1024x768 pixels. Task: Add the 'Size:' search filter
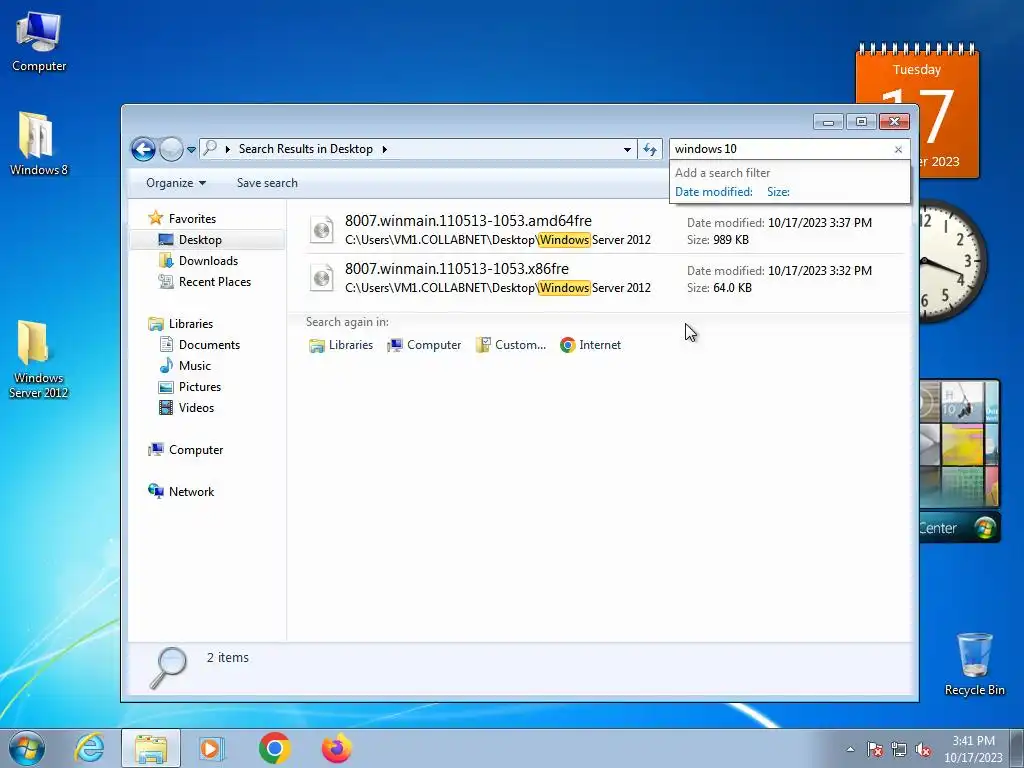(778, 192)
